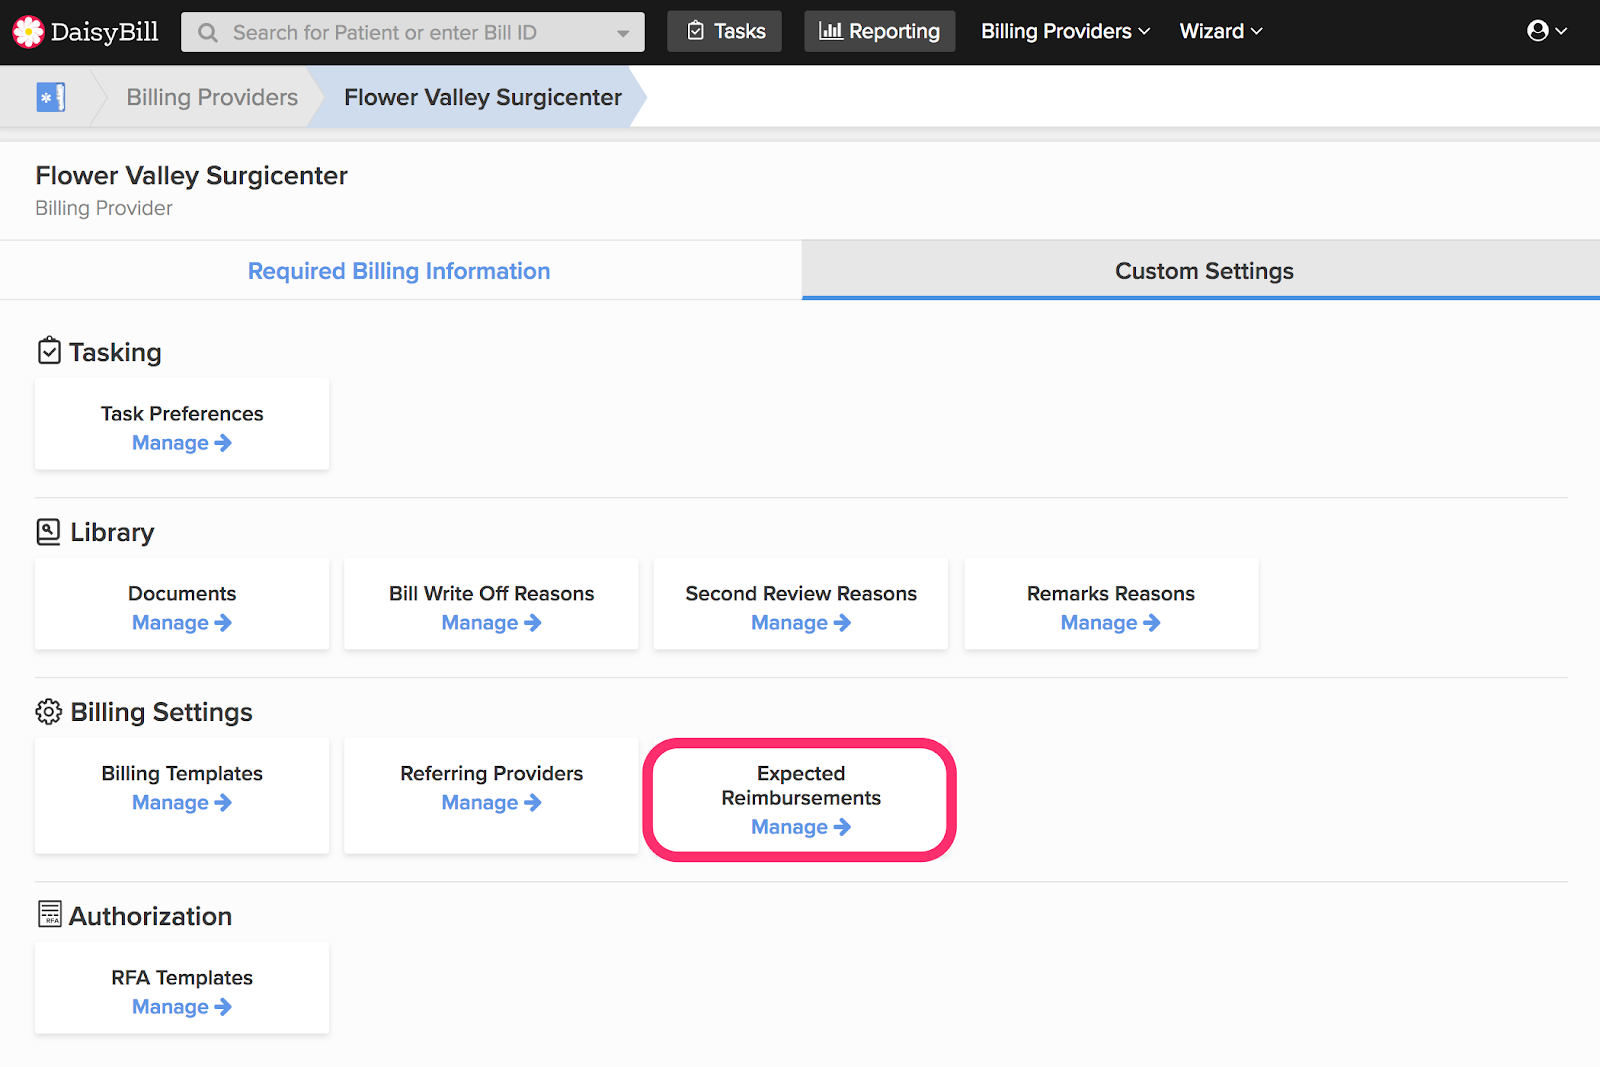Manage Documents in Library
1600x1067 pixels.
tap(182, 623)
